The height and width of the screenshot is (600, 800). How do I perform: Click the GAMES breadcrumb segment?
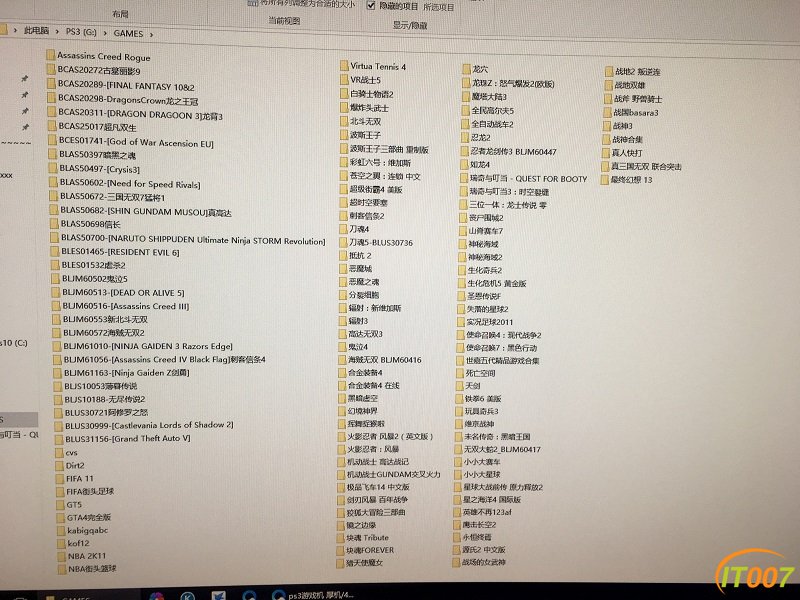point(128,34)
